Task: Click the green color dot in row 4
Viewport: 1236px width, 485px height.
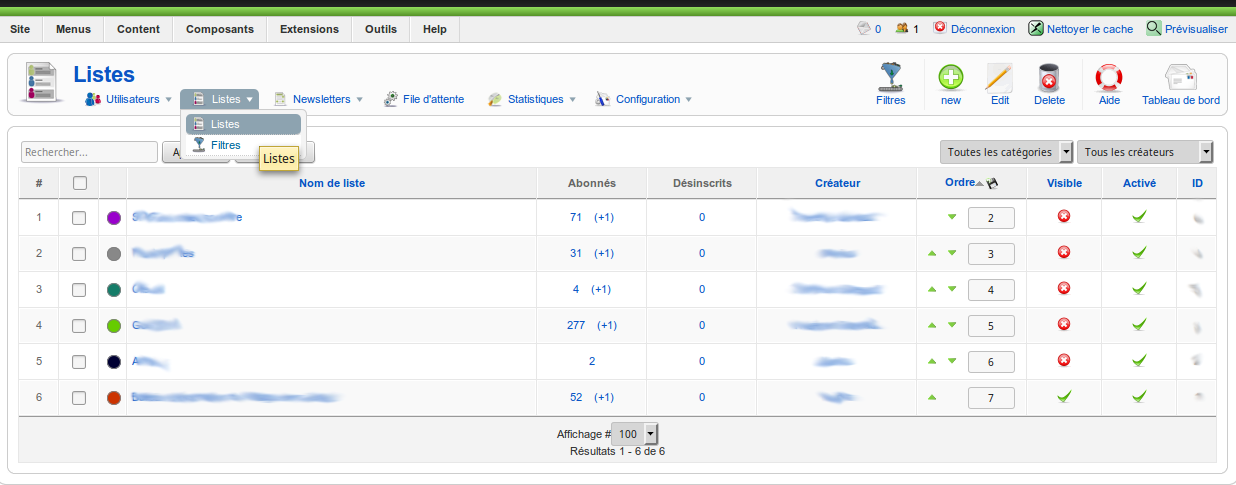Action: tap(114, 326)
